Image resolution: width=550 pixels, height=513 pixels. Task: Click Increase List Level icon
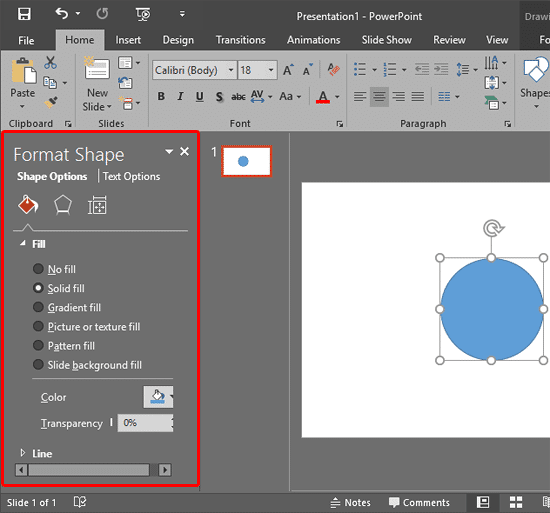point(441,69)
